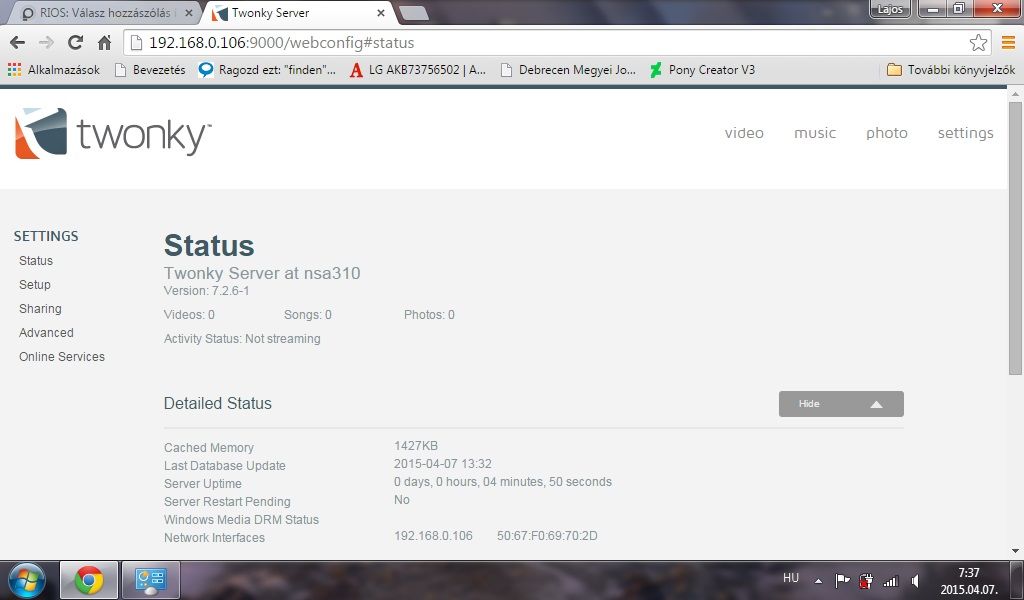Select Online Services in sidebar
1024x600 pixels.
[61, 357]
